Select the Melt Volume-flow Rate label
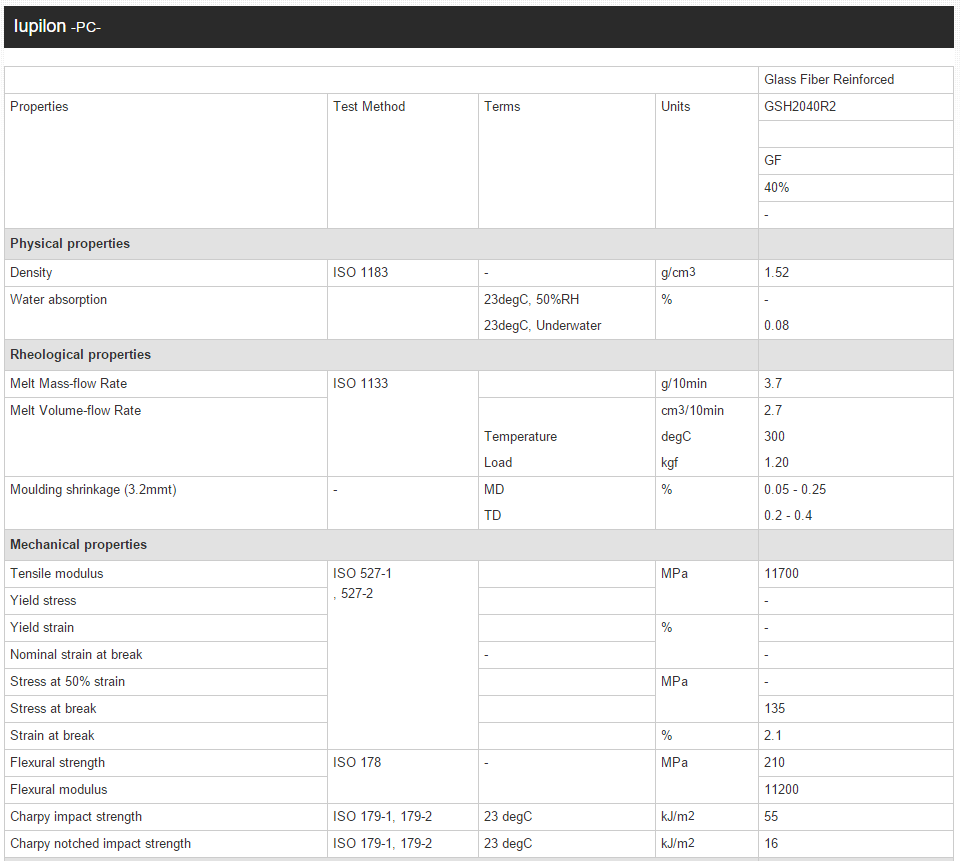This screenshot has height=861, width=960. click(75, 410)
